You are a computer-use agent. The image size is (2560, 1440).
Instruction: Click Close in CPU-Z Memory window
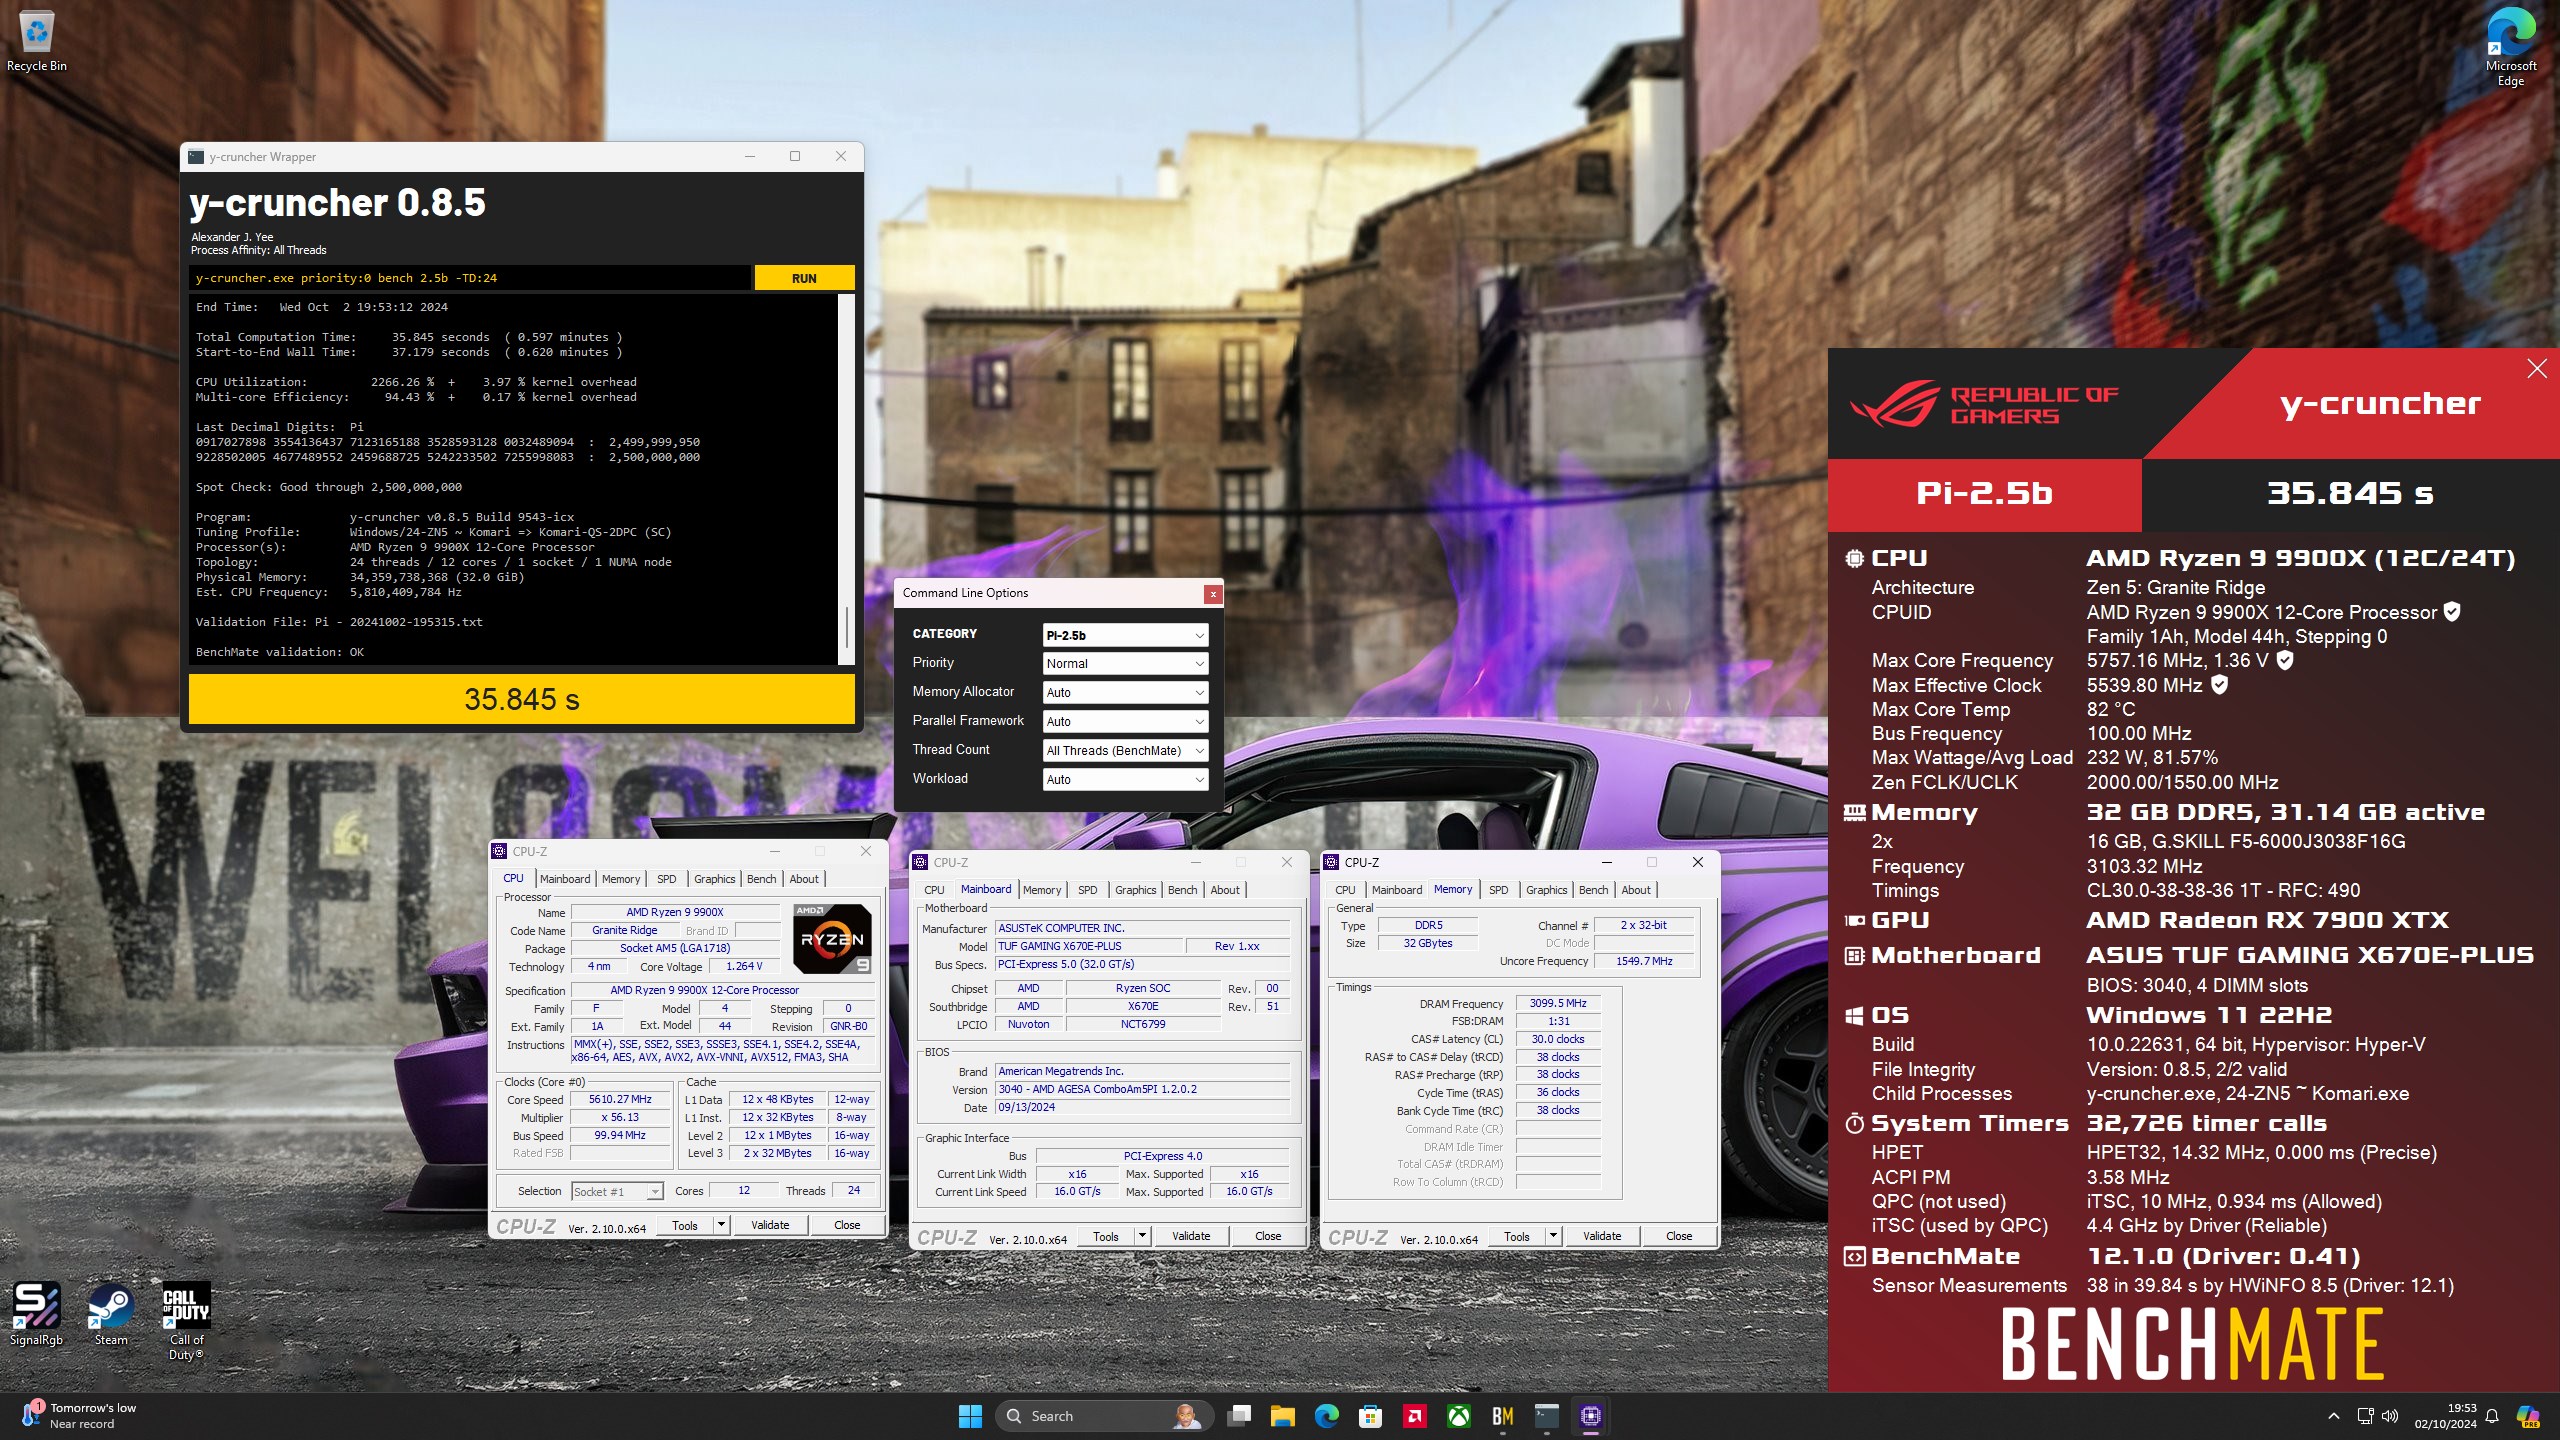pyautogui.click(x=1679, y=1236)
